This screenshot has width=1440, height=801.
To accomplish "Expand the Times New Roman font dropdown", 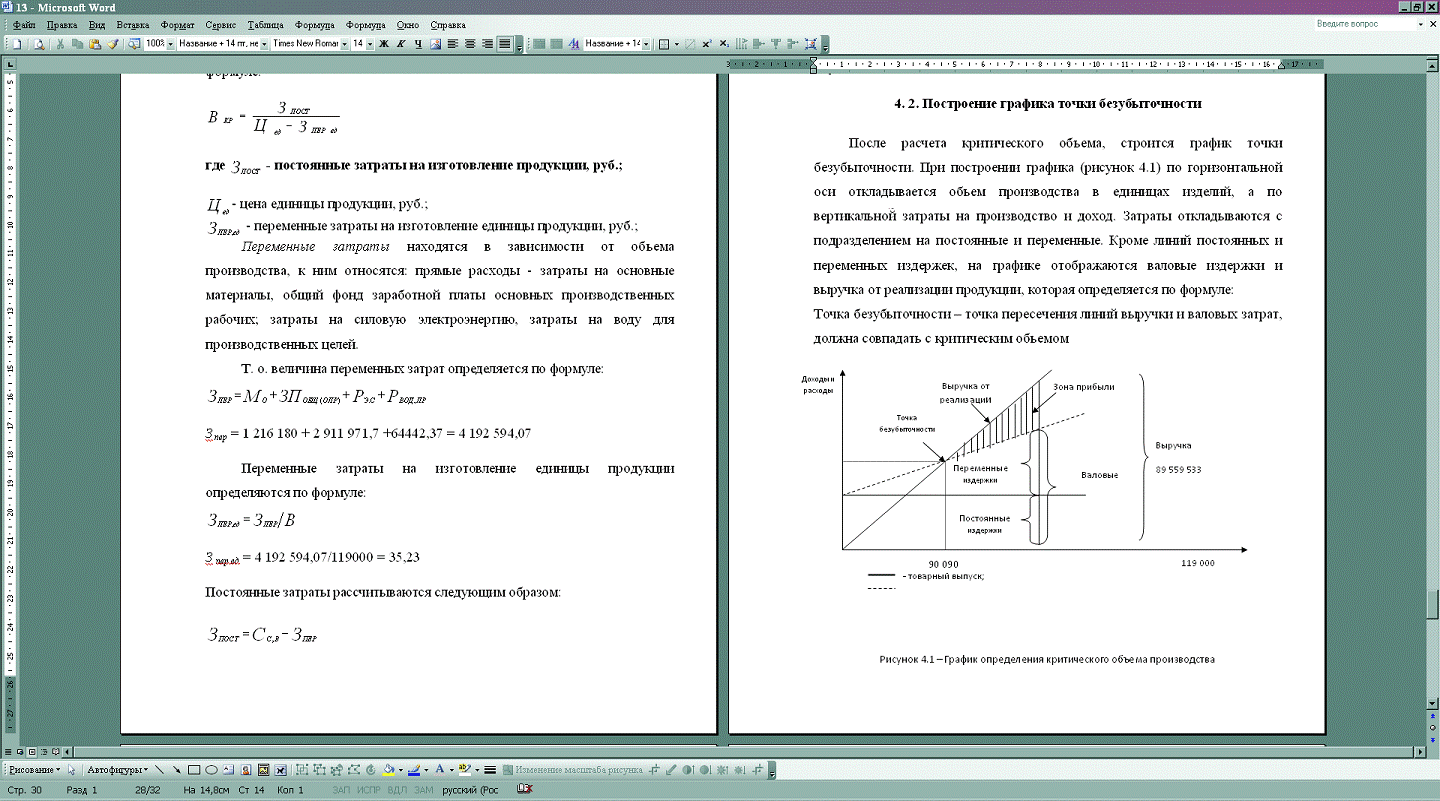I will [344, 44].
